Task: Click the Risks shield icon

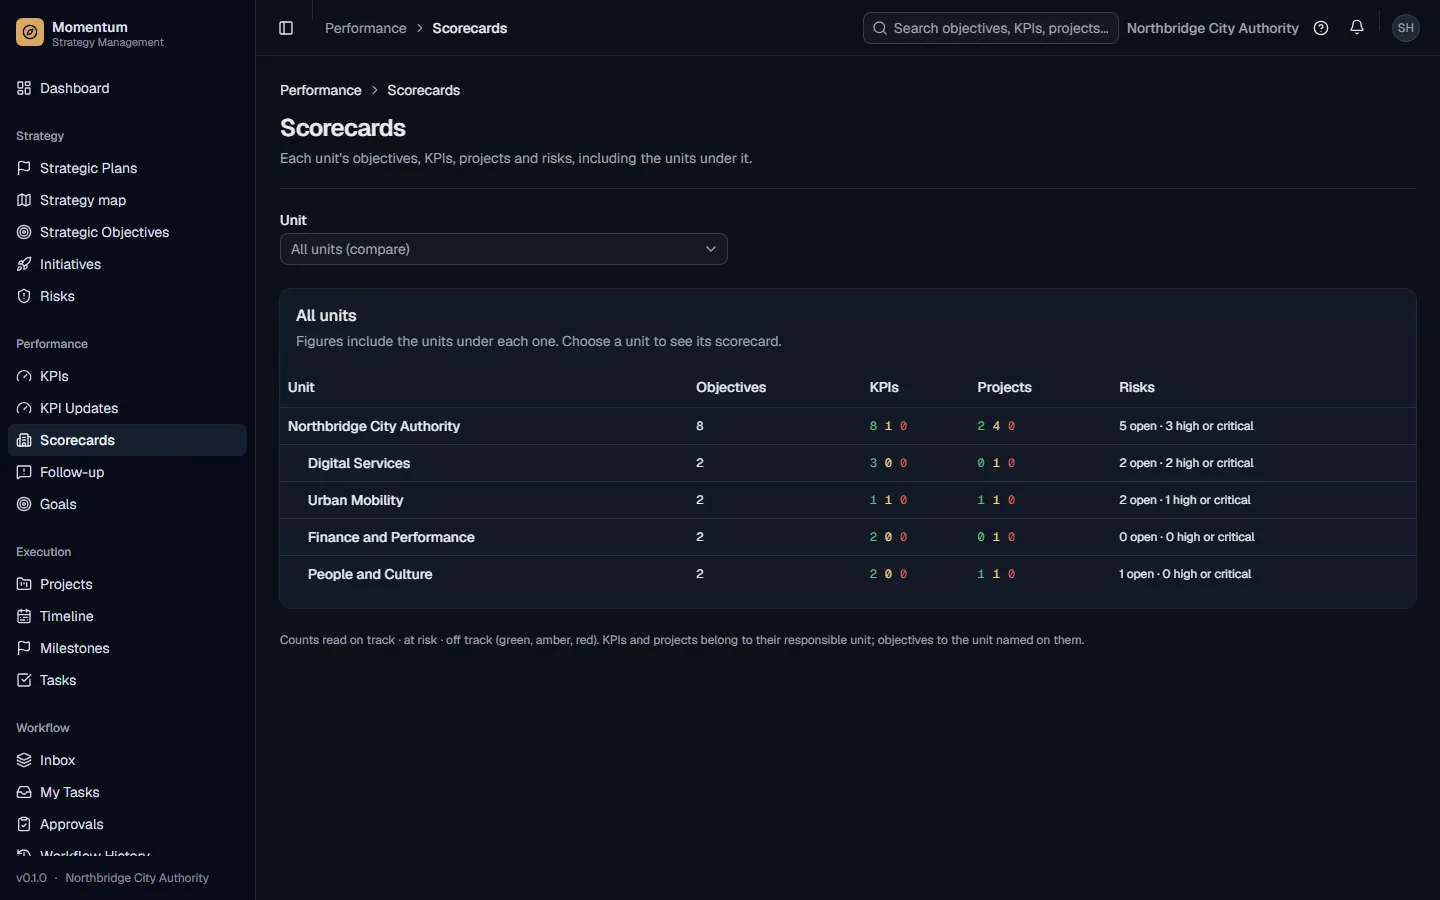Action: [24, 296]
